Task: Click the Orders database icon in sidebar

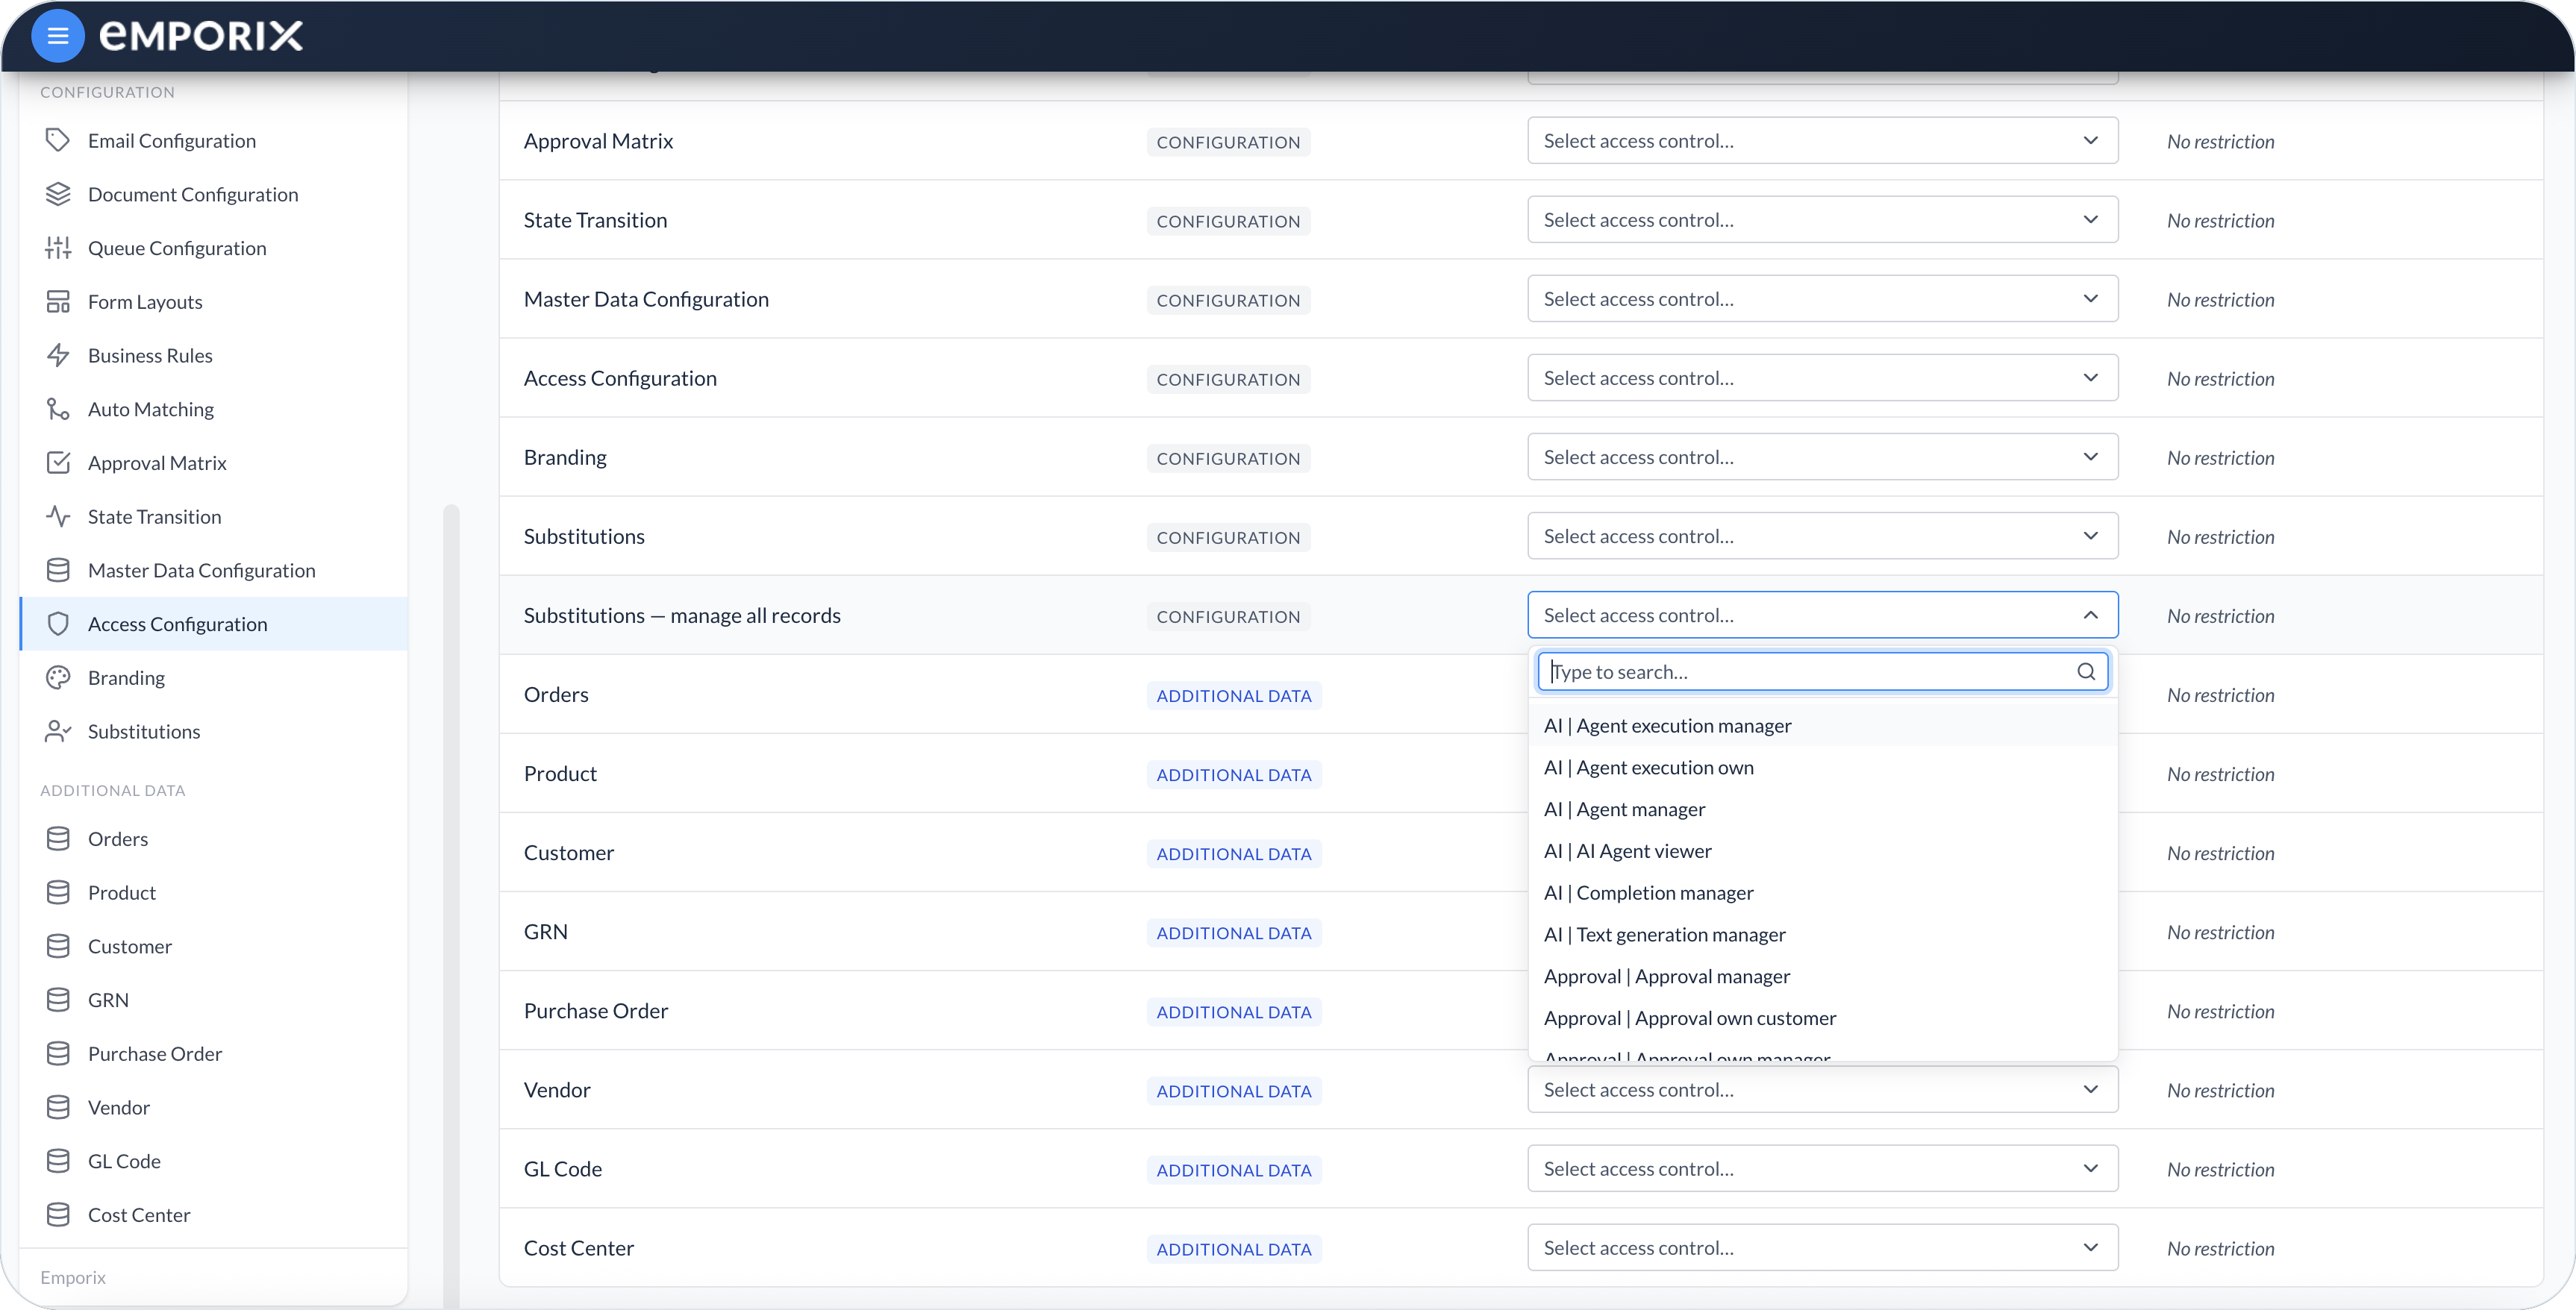Action: point(58,838)
